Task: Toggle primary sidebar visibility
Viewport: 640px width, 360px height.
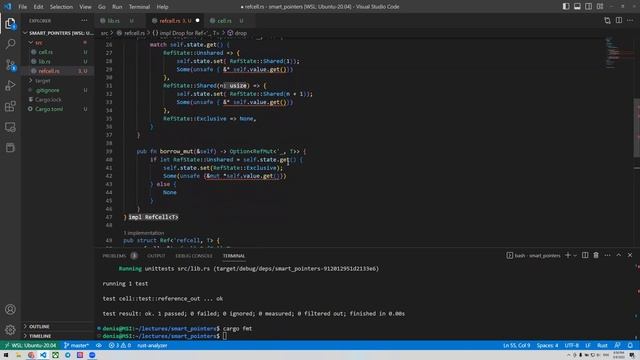Action: [x=566, y=7]
